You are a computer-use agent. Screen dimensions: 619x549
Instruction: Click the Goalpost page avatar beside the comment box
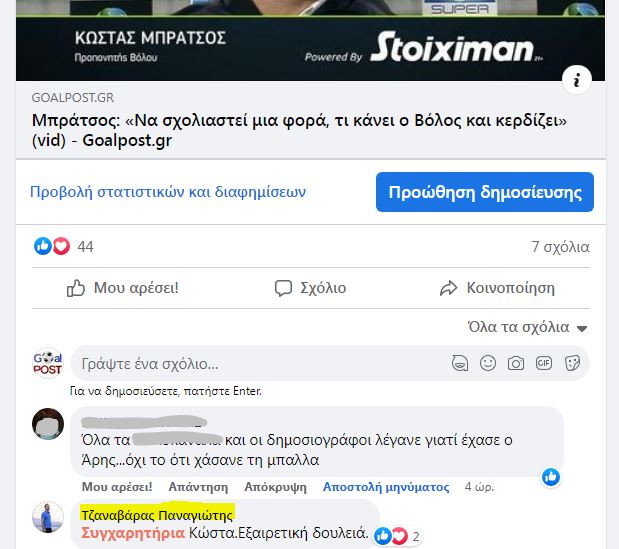point(47,363)
